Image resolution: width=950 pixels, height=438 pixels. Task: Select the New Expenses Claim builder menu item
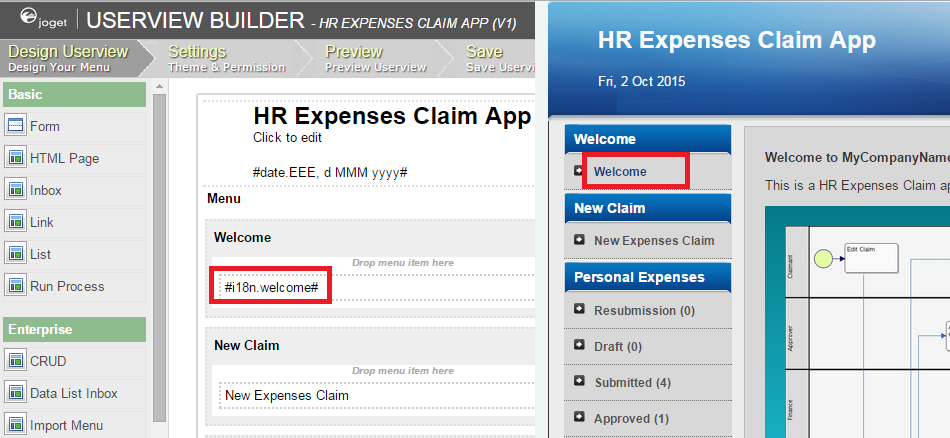[287, 396]
